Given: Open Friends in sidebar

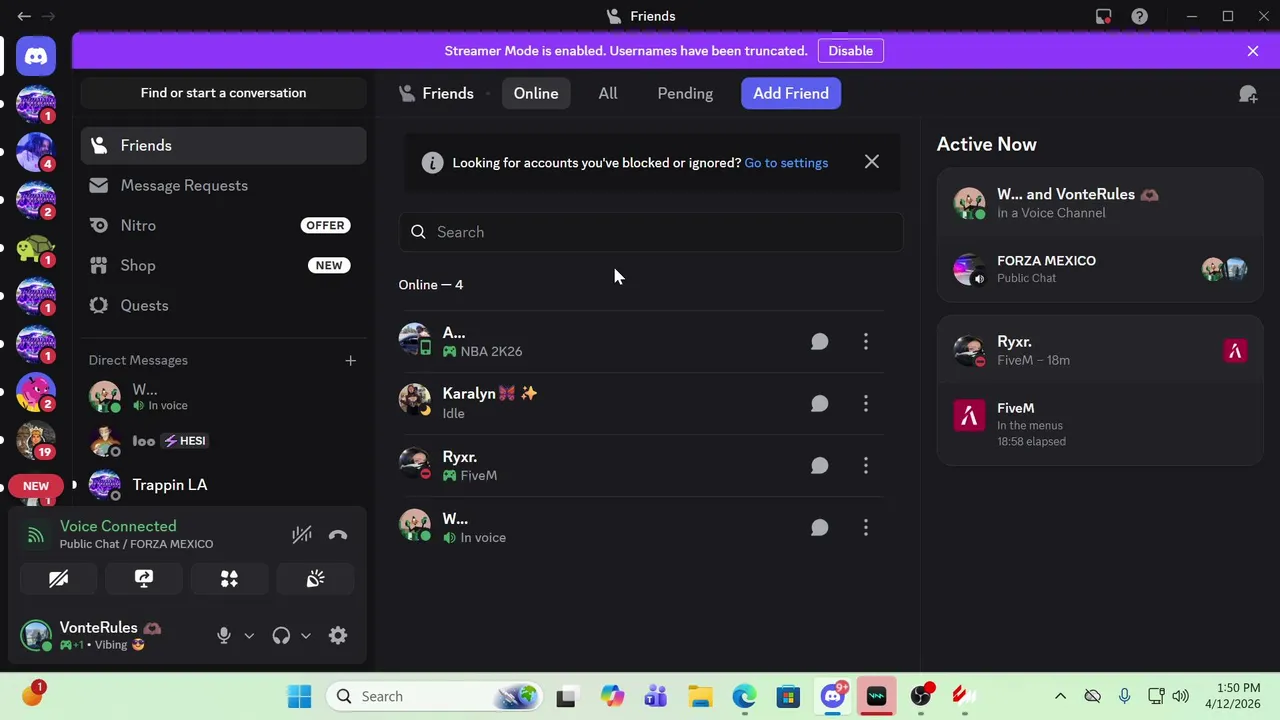Looking at the screenshot, I should click(224, 146).
